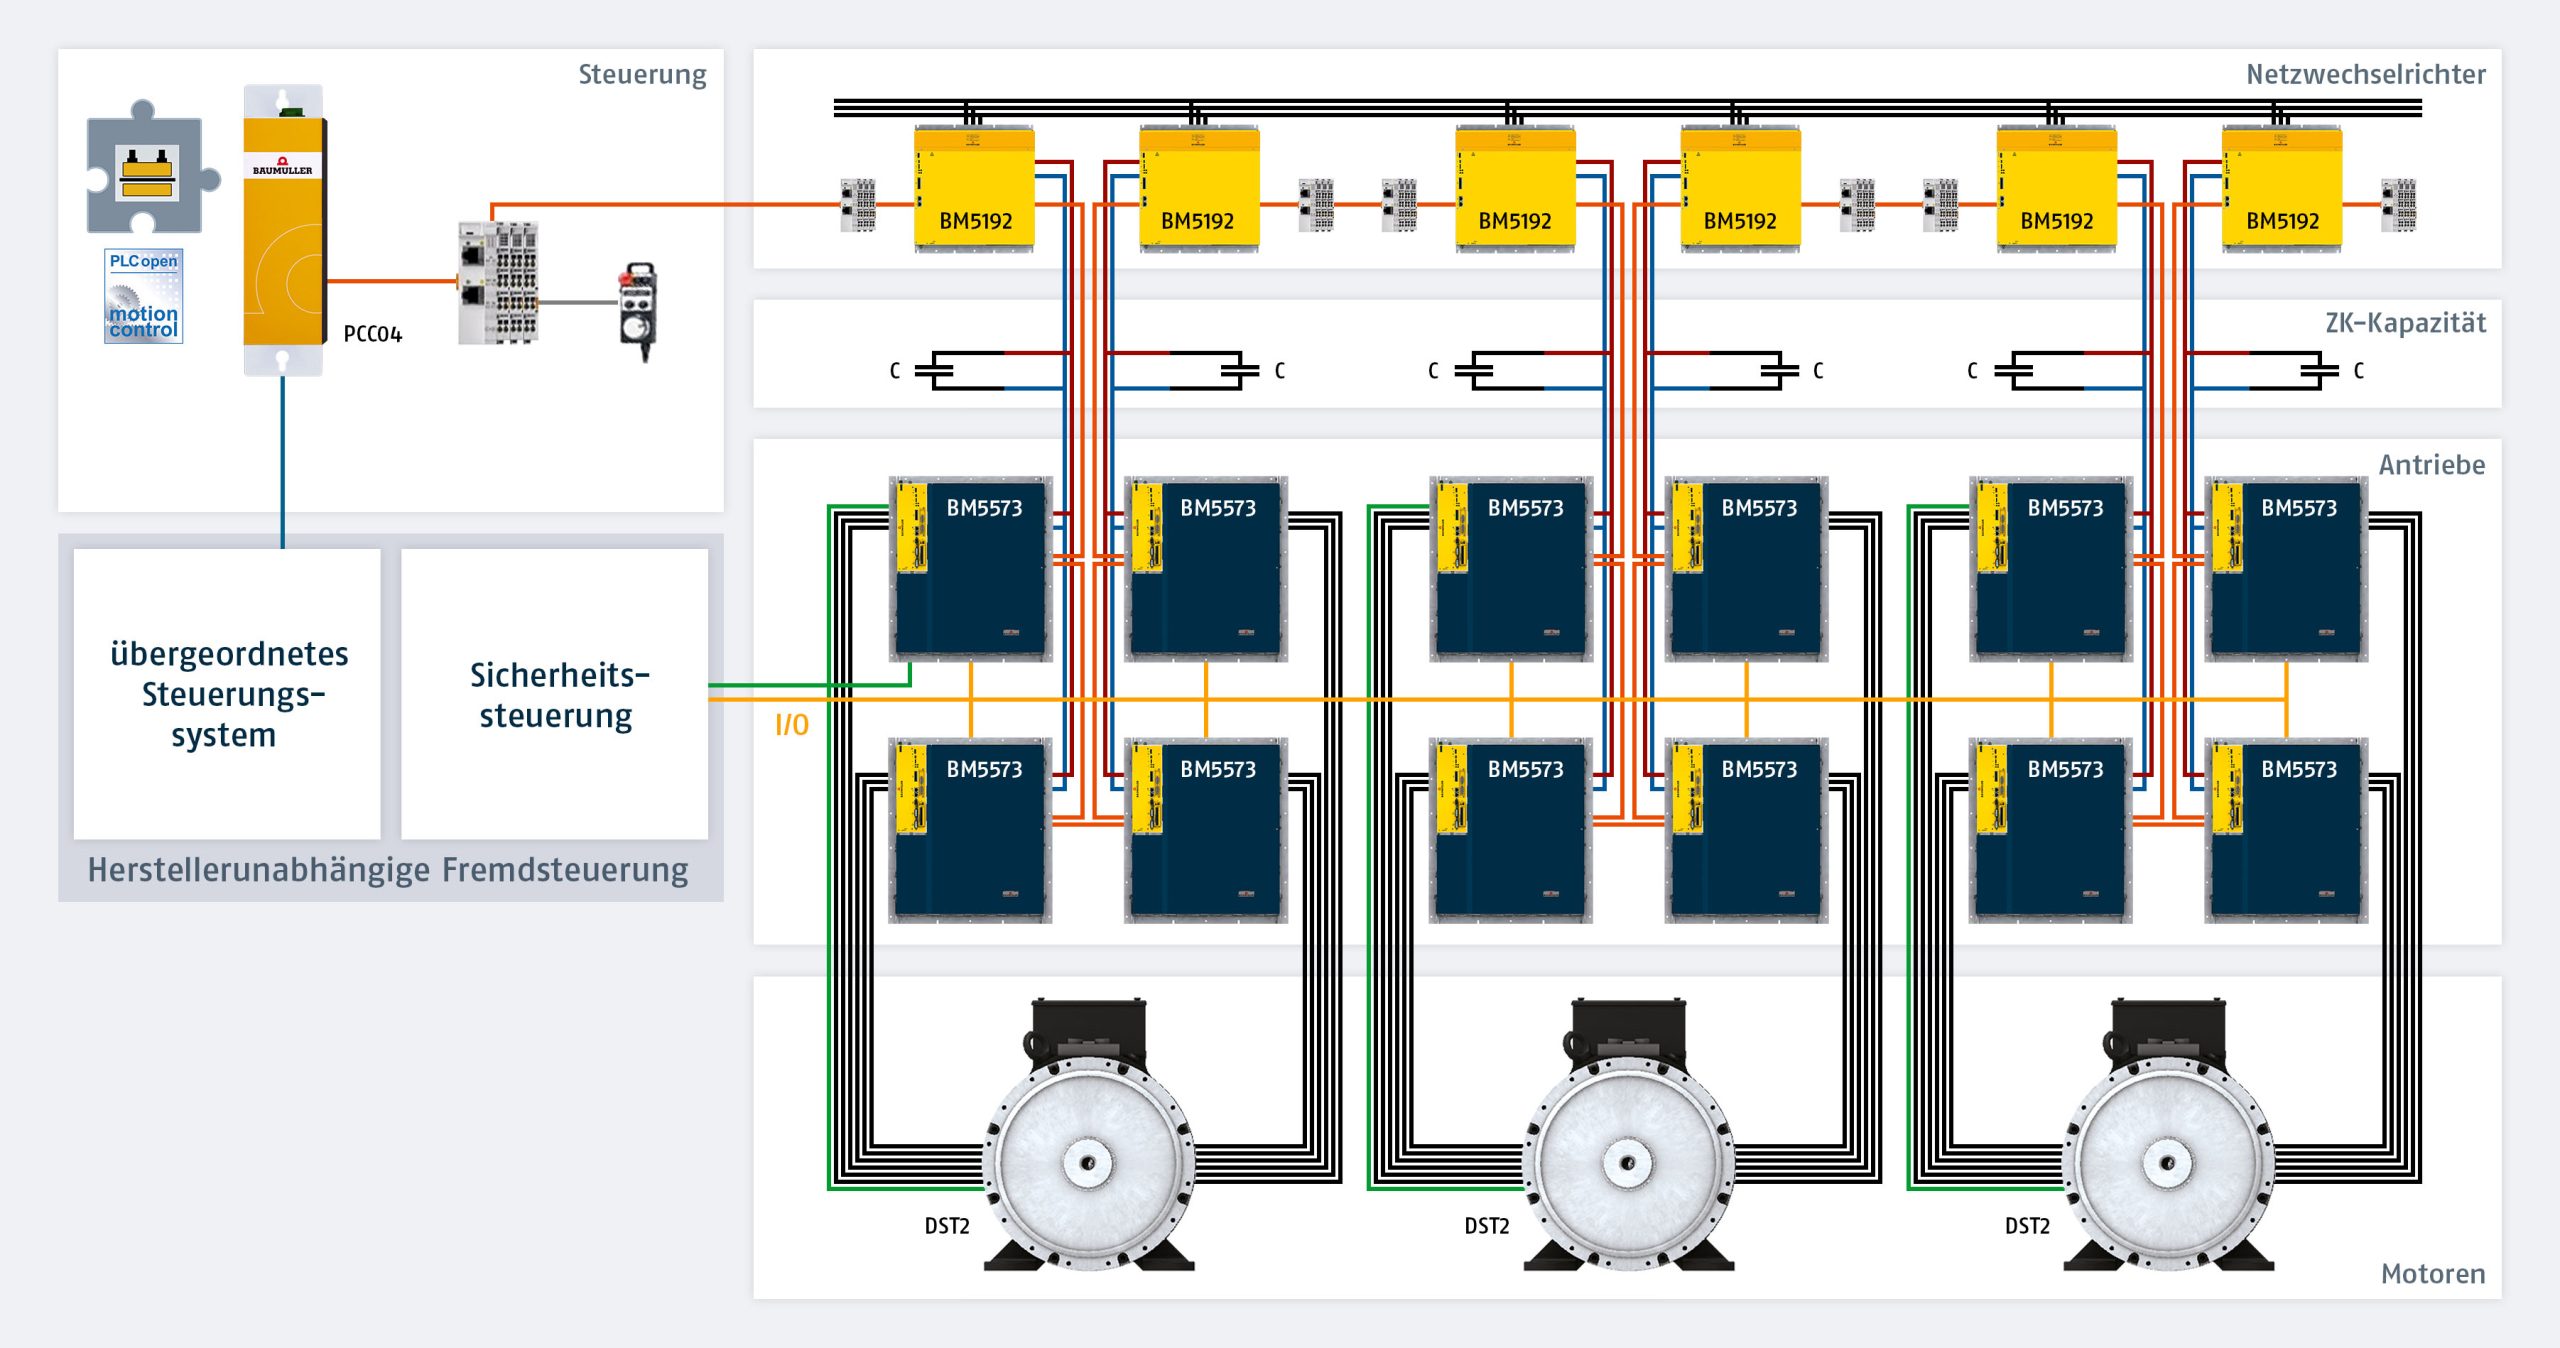Click the top-left BM5573 drive unit
The width and height of the screenshot is (2560, 1348).
point(970,568)
